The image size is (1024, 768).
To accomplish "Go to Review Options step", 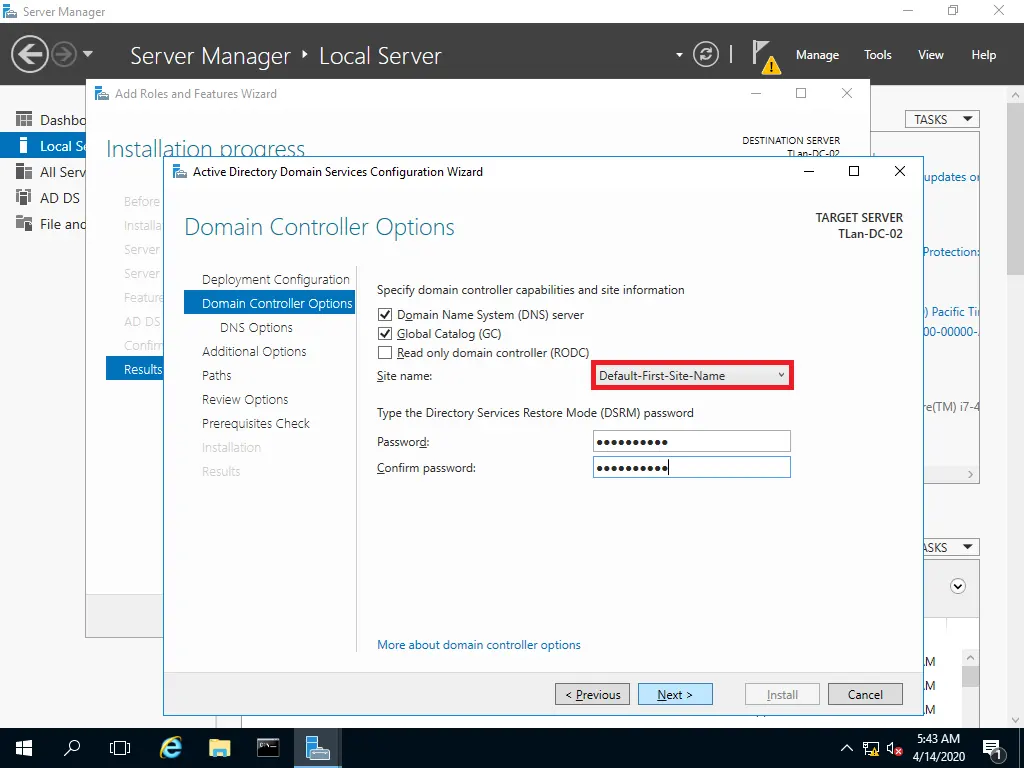I will coord(245,400).
